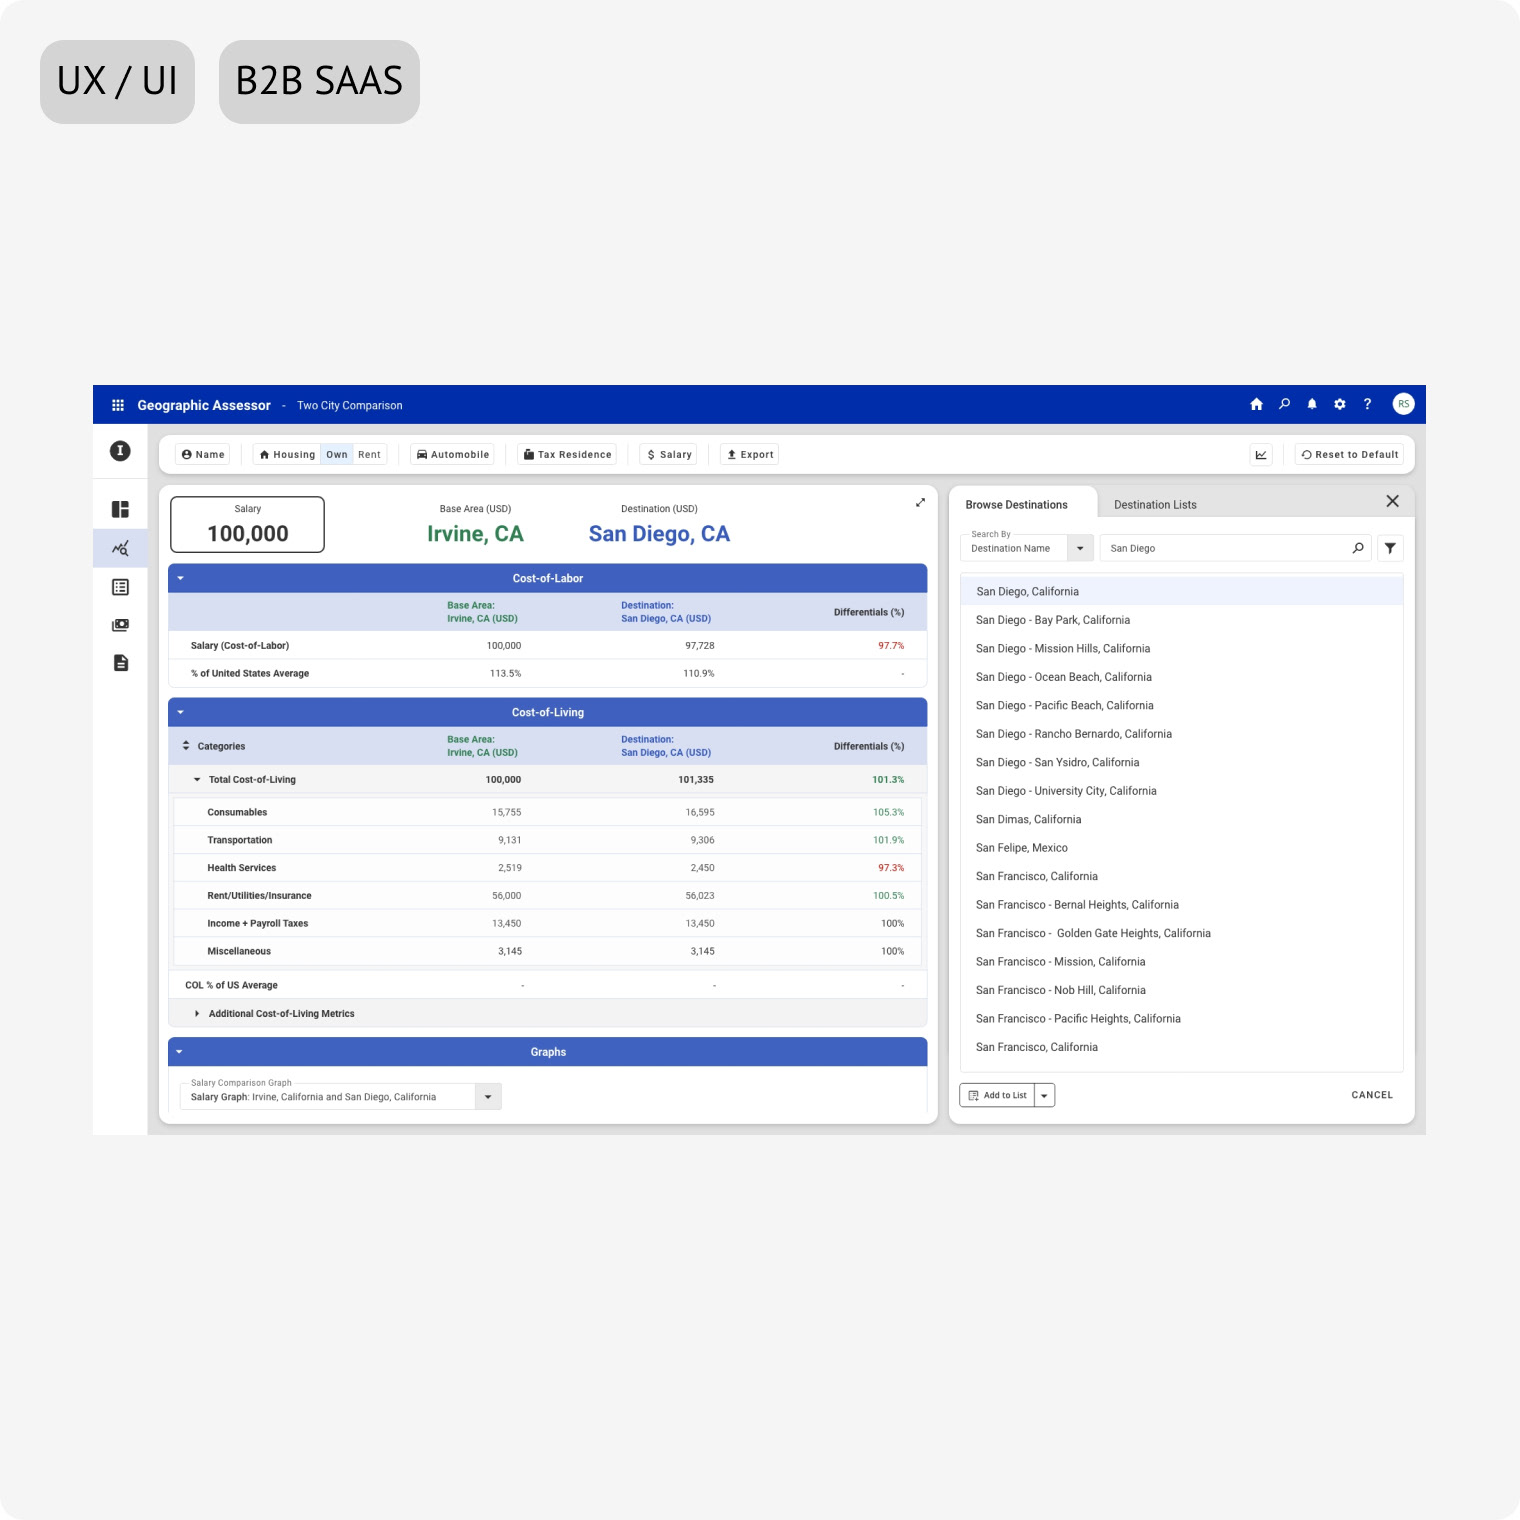Click the San Diego search field

1236,548
